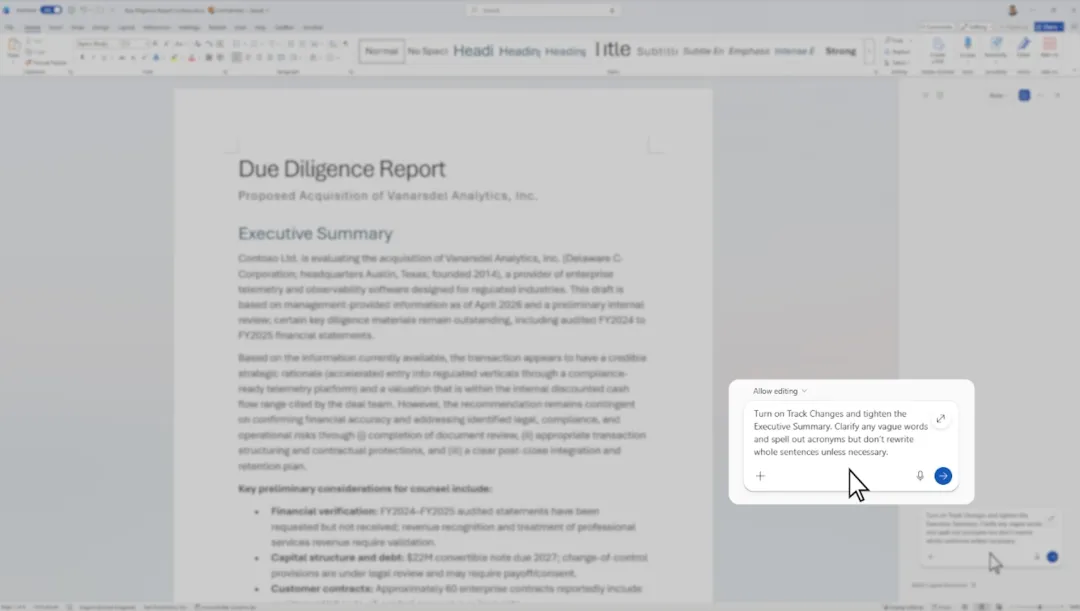
Task: Open the font name combo box
Action: [96, 44]
